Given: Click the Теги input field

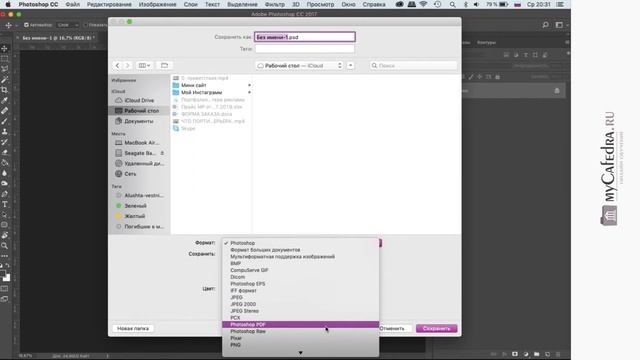Looking at the screenshot, I should point(304,49).
